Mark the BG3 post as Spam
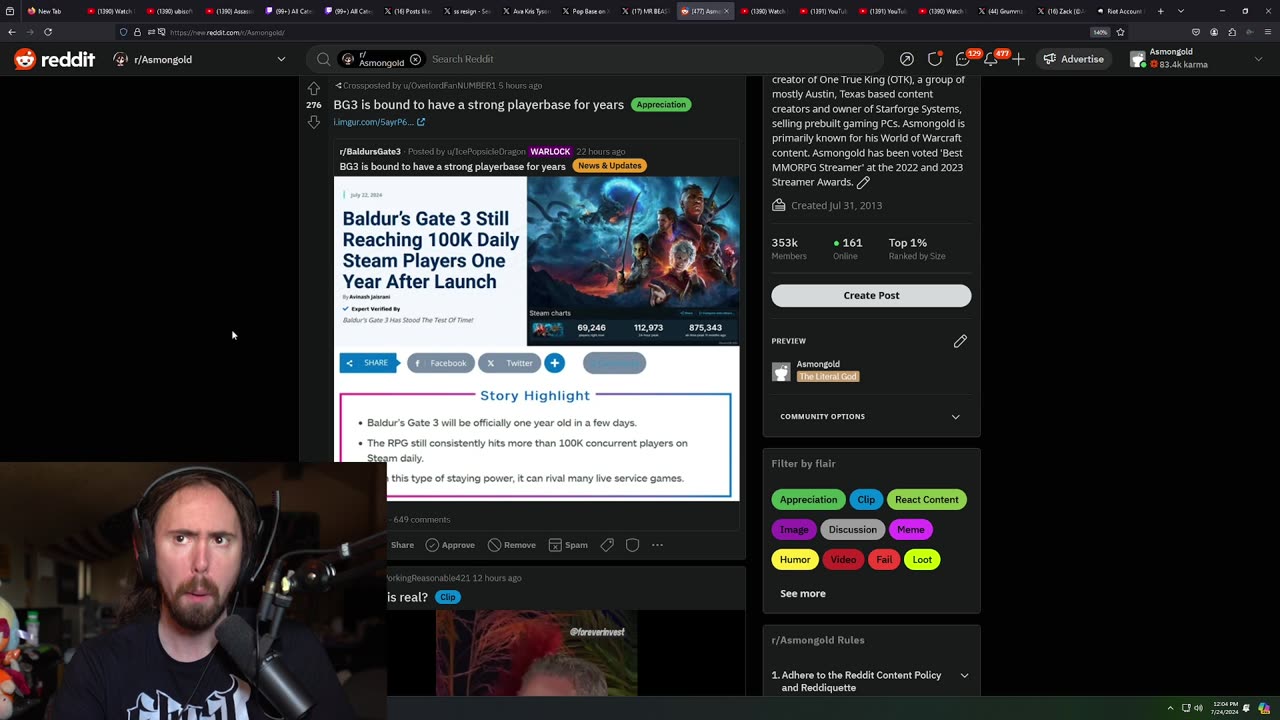This screenshot has height=720, width=1280. [568, 545]
